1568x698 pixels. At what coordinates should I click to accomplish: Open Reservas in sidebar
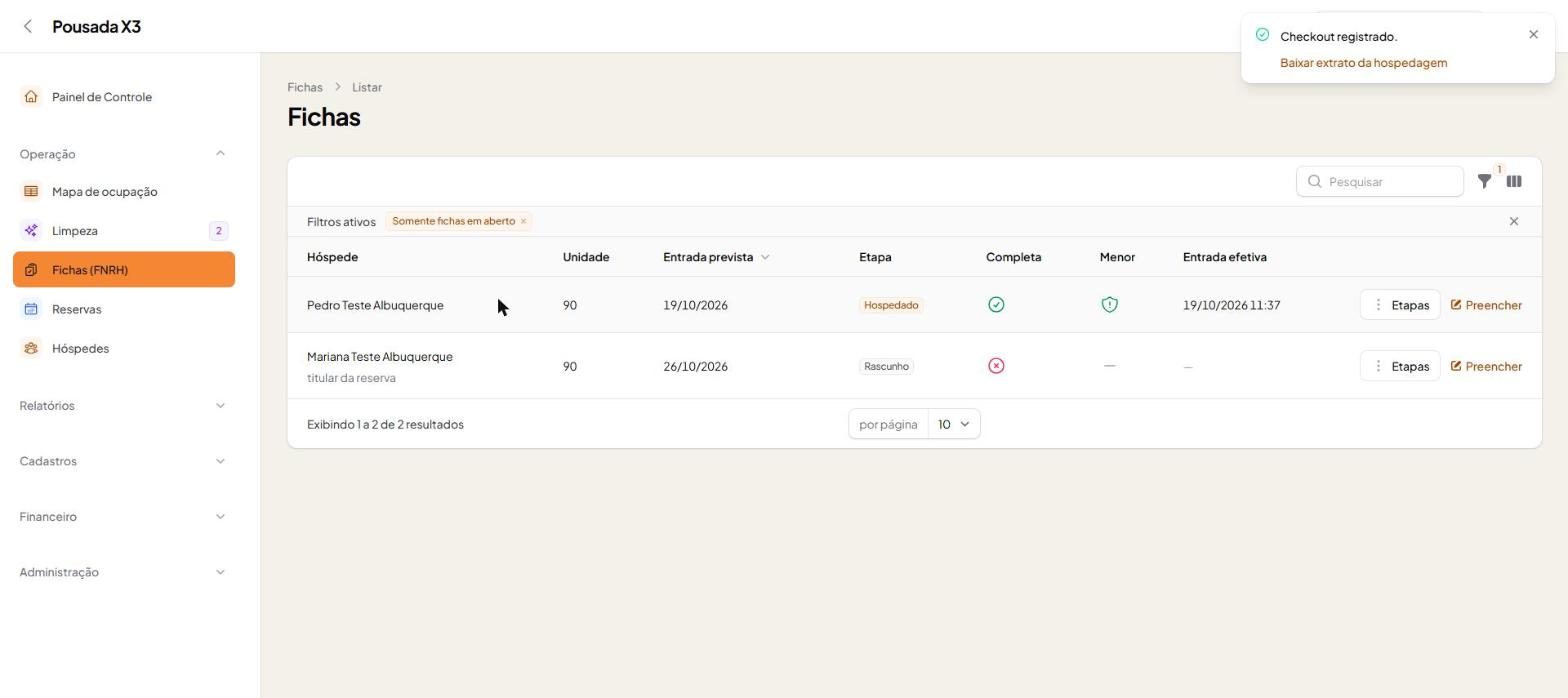(x=124, y=309)
